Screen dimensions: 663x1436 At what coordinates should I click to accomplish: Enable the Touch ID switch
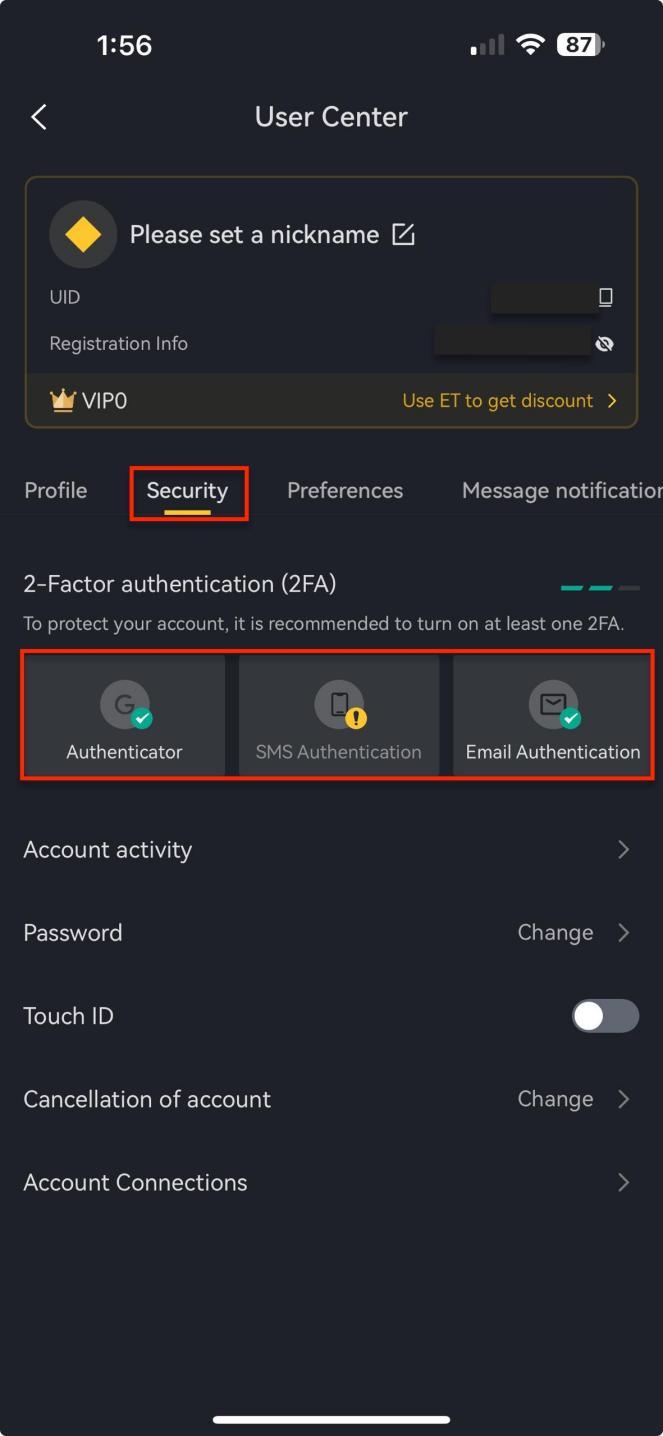pyautogui.click(x=605, y=1016)
